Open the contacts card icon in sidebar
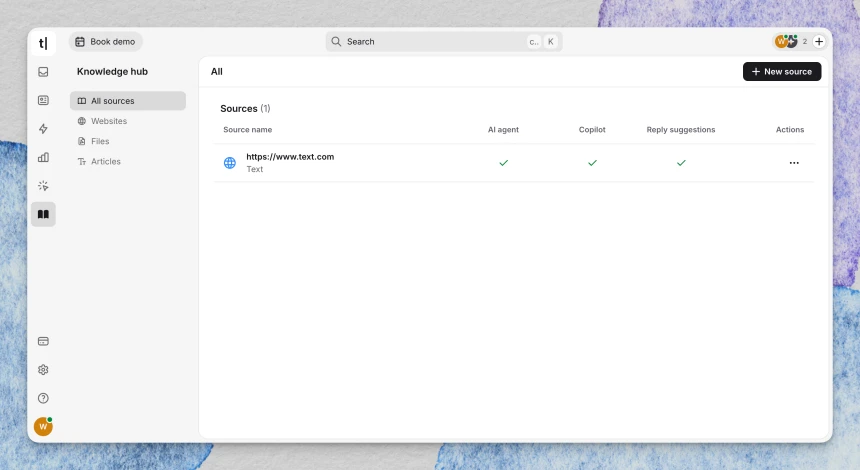 pos(43,100)
